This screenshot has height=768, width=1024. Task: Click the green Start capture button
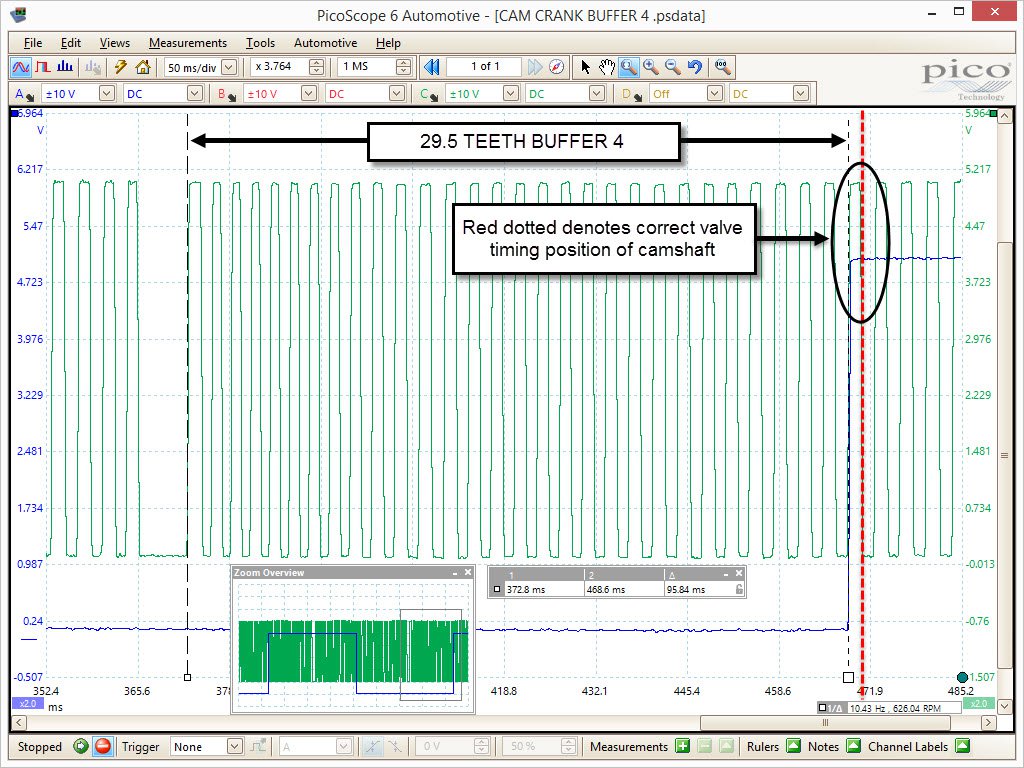click(81, 746)
